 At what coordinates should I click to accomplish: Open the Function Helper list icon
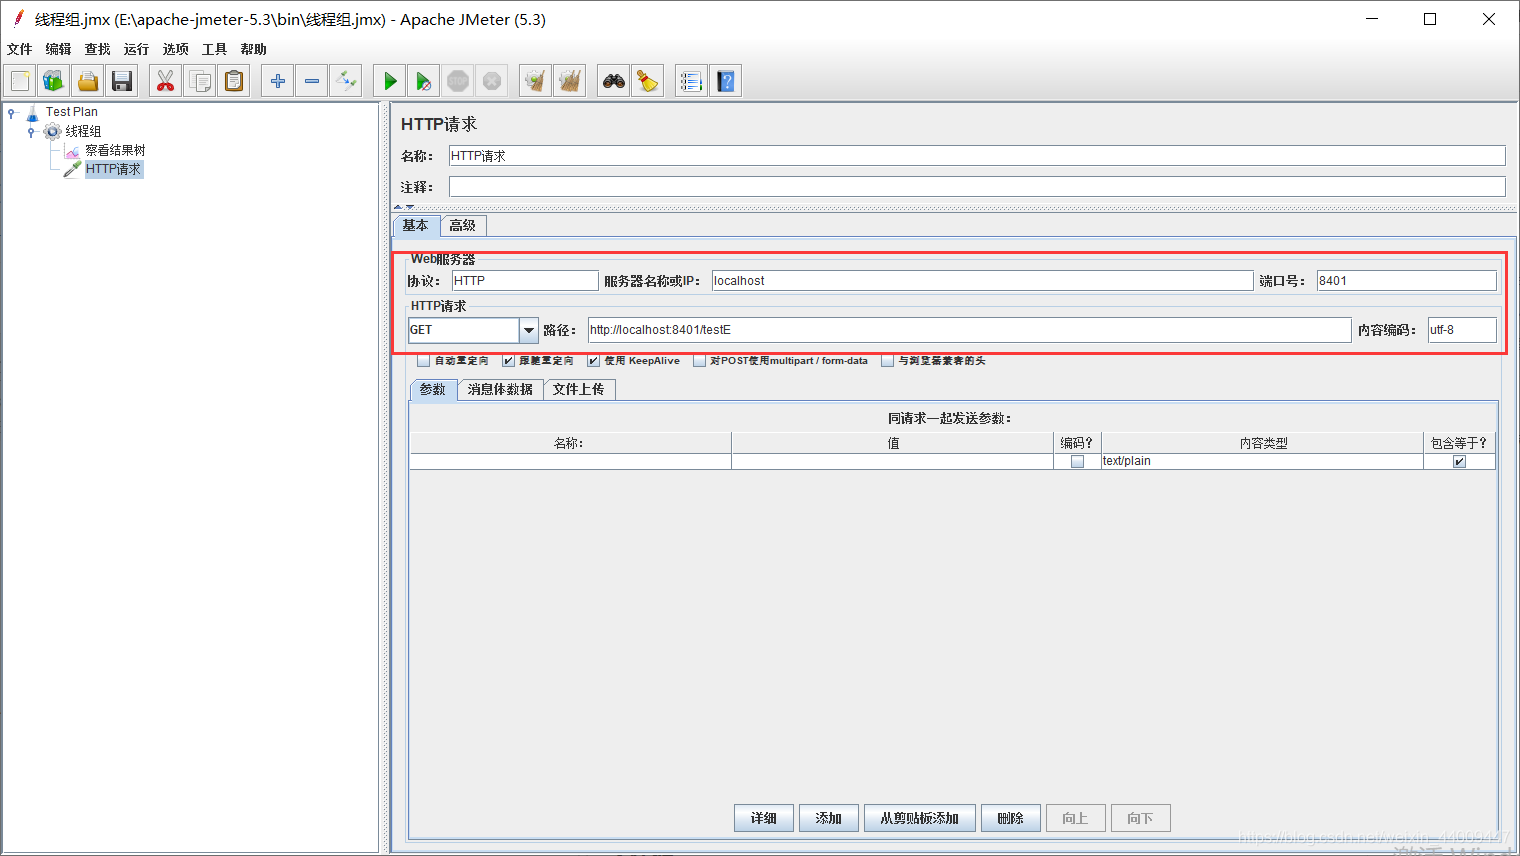692,81
